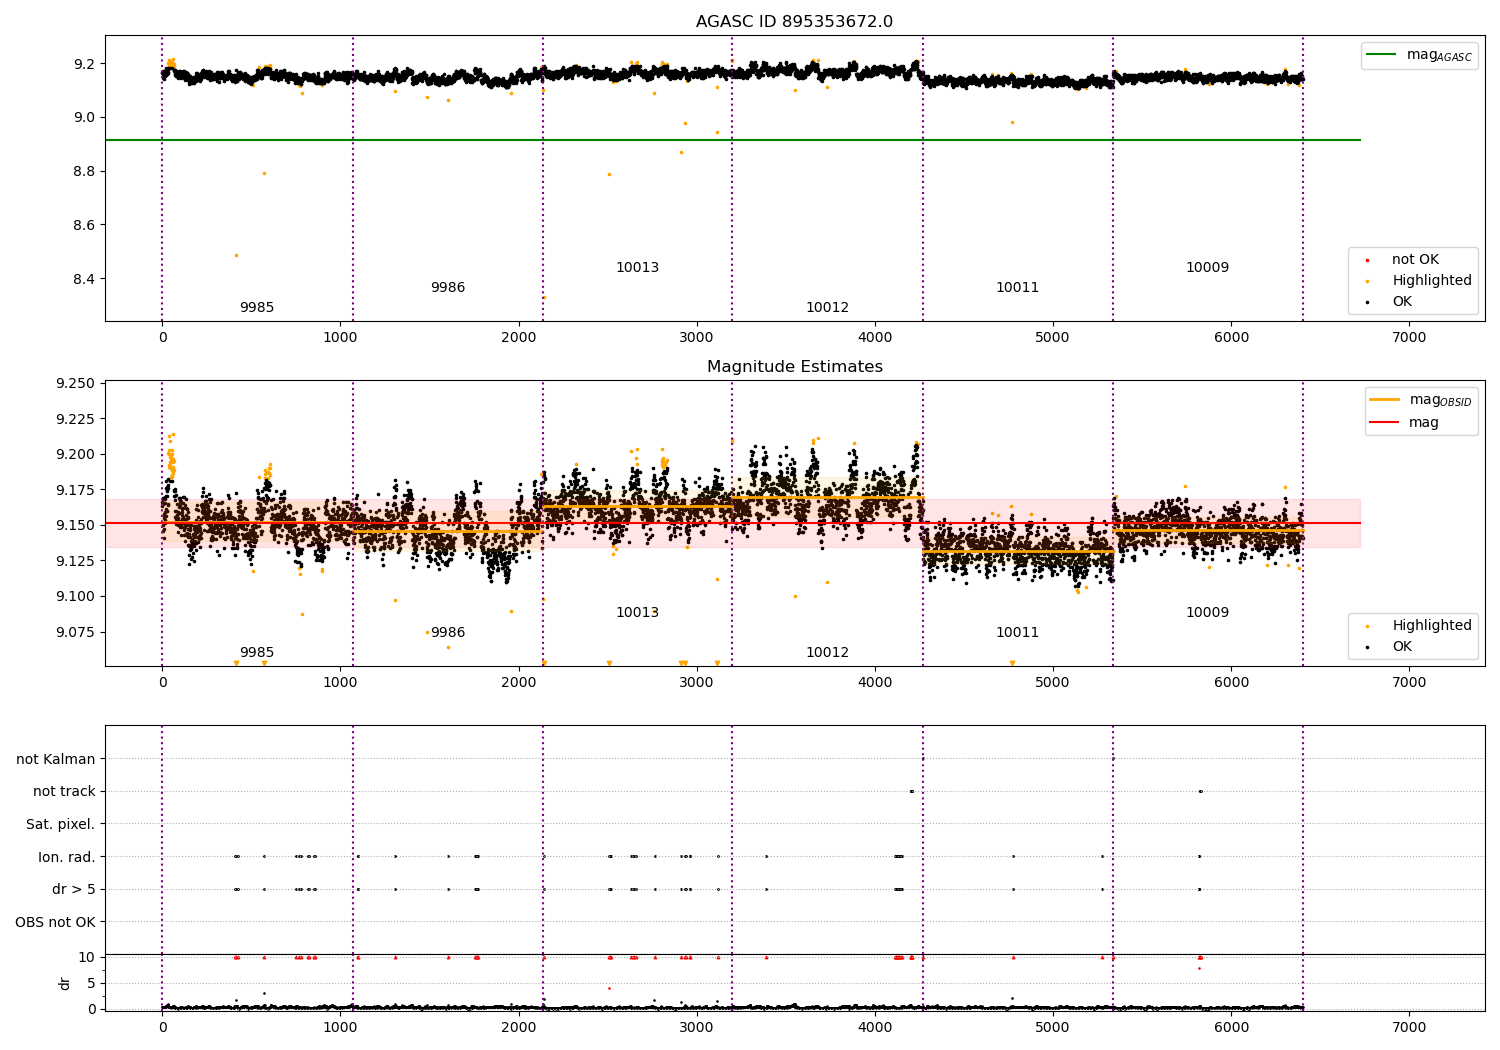Click orange line sample next to mag OBSID

click(x=1384, y=400)
